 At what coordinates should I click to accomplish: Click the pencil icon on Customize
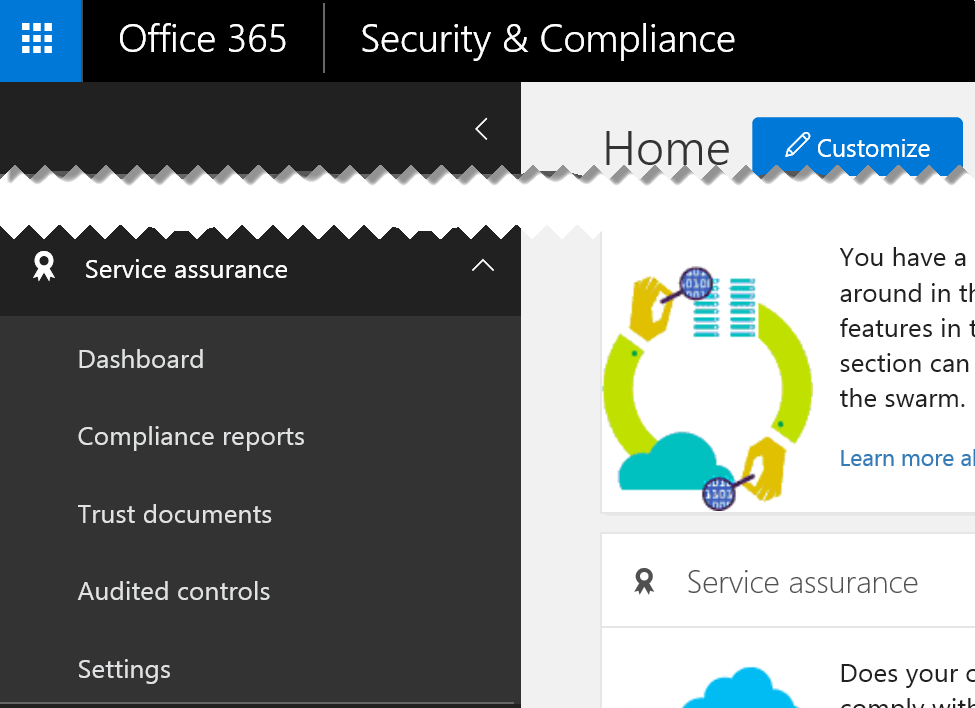pyautogui.click(x=797, y=145)
